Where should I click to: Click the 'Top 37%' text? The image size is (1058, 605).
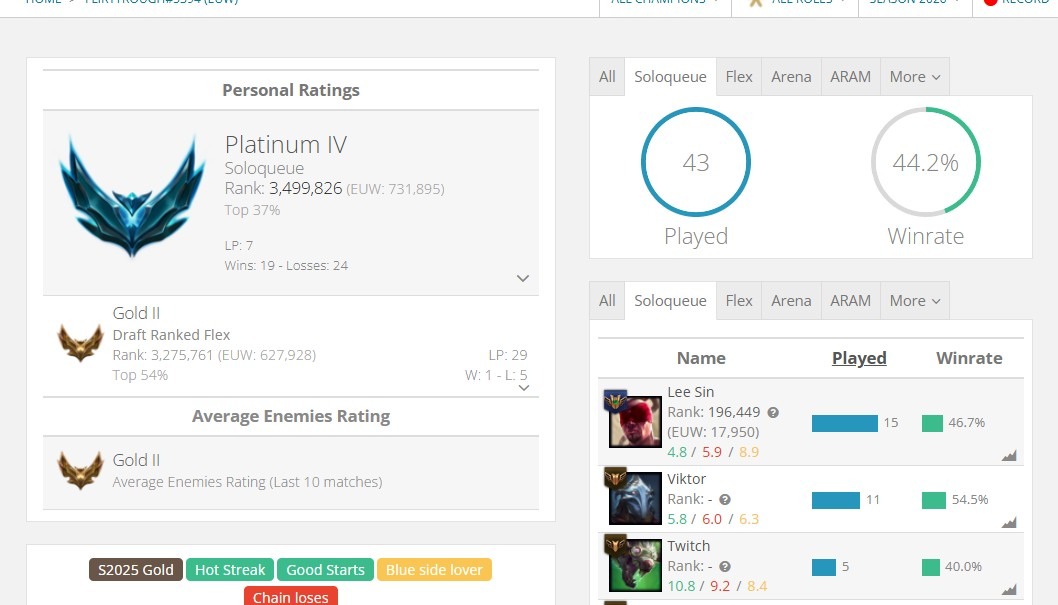[252, 210]
